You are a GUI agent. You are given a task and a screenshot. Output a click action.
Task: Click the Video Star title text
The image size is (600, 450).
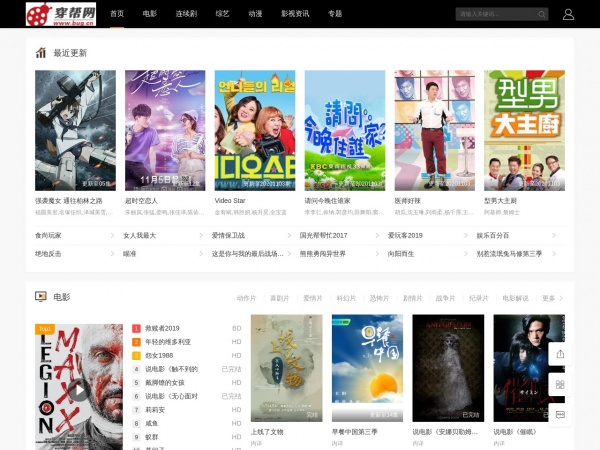pyautogui.click(x=230, y=201)
